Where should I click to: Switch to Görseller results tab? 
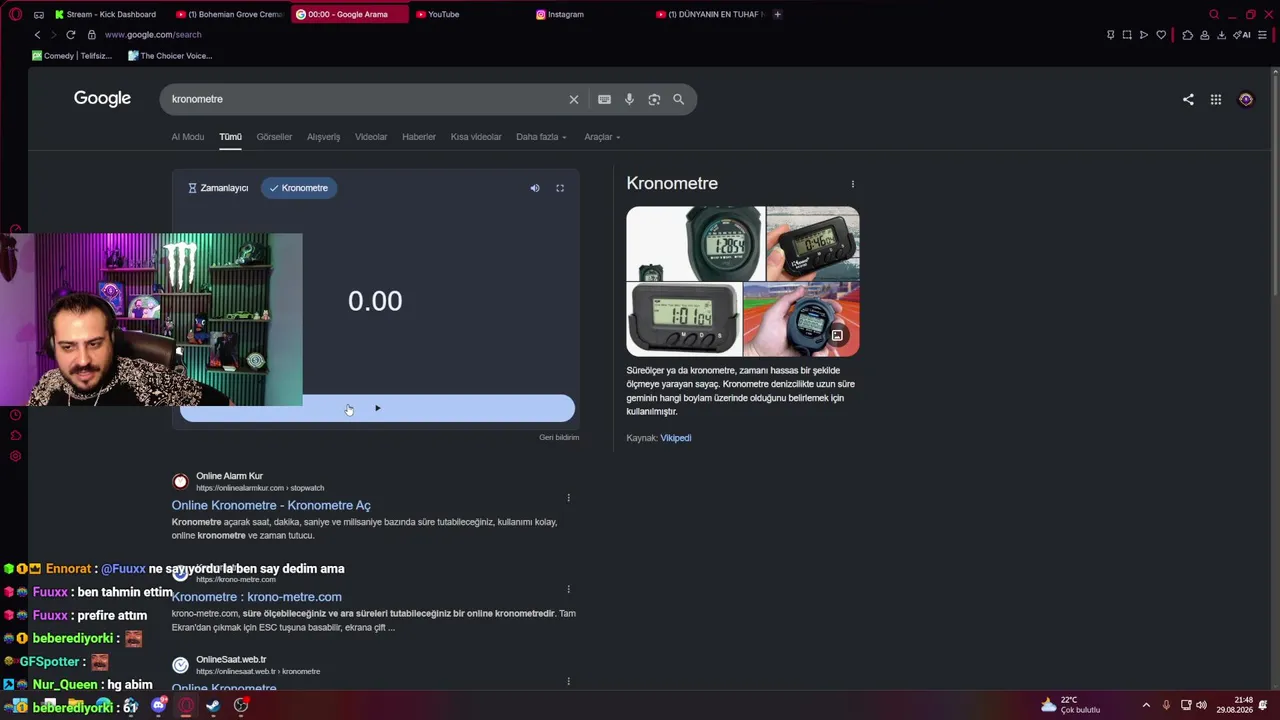point(274,137)
